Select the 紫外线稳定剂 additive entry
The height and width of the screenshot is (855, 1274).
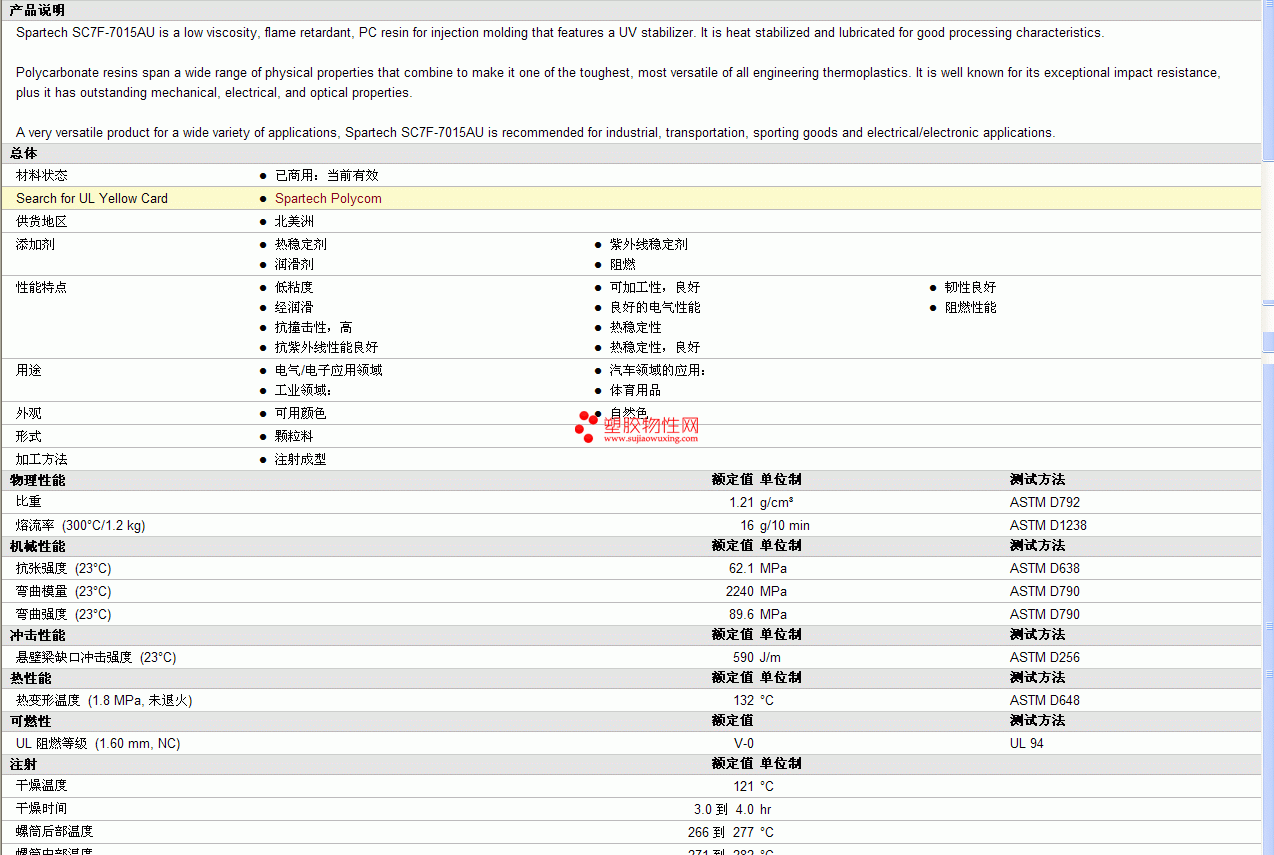[x=649, y=244]
